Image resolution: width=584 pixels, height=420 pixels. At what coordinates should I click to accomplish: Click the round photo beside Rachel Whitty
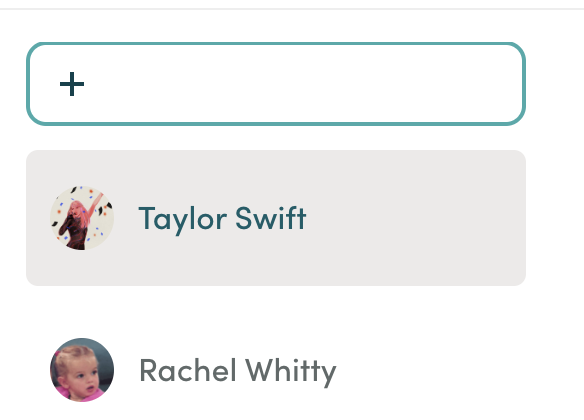[x=82, y=370]
